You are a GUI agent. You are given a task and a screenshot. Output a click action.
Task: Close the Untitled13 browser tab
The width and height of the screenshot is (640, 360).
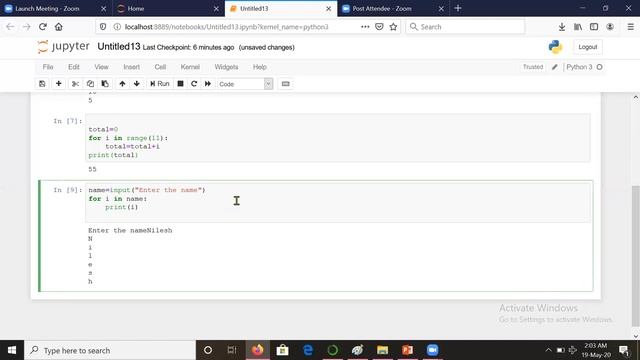[329, 9]
